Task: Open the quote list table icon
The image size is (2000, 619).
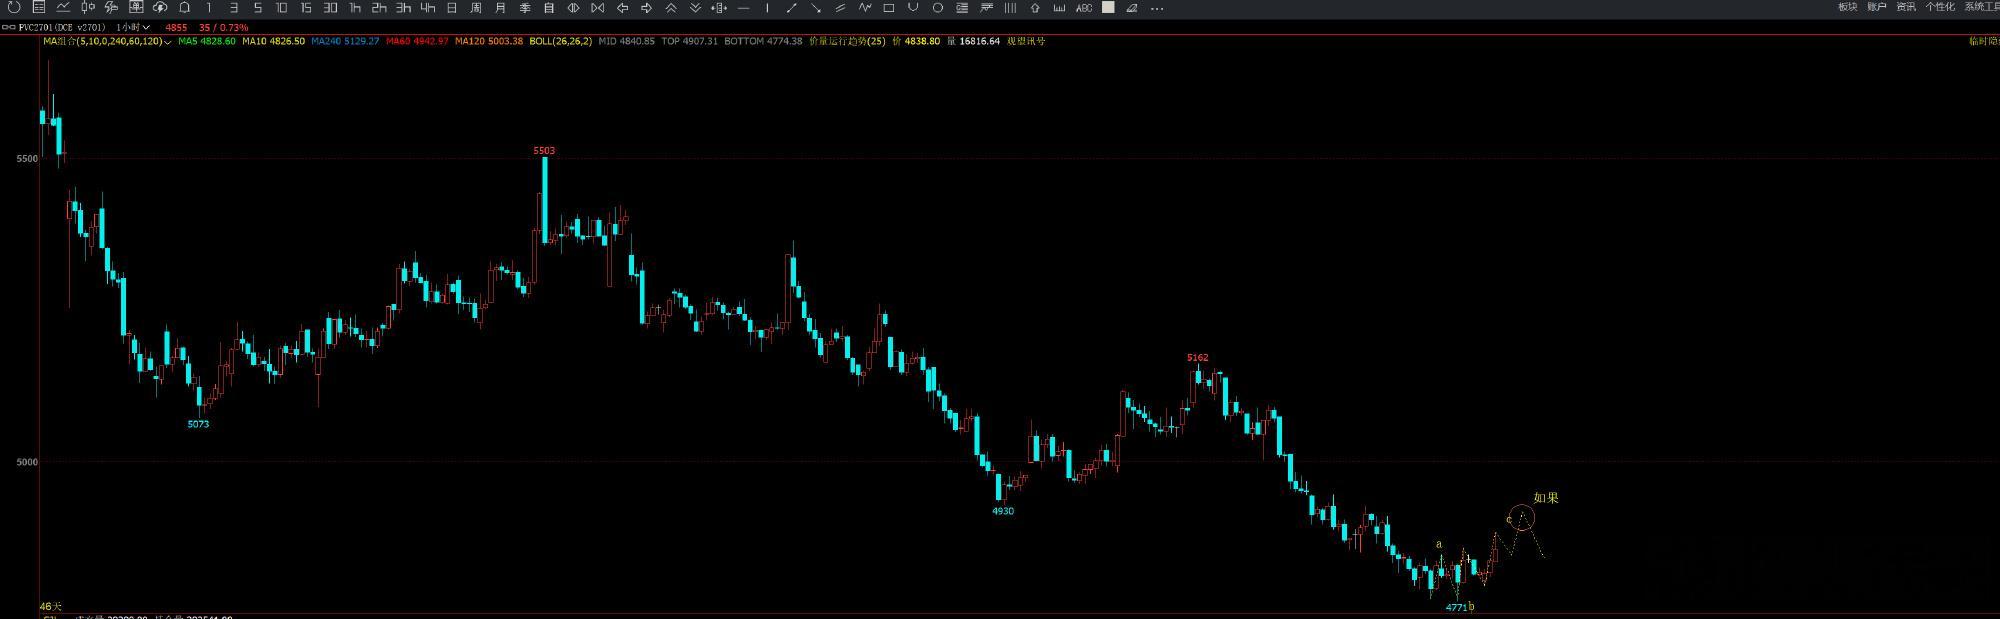Action: 39,7
